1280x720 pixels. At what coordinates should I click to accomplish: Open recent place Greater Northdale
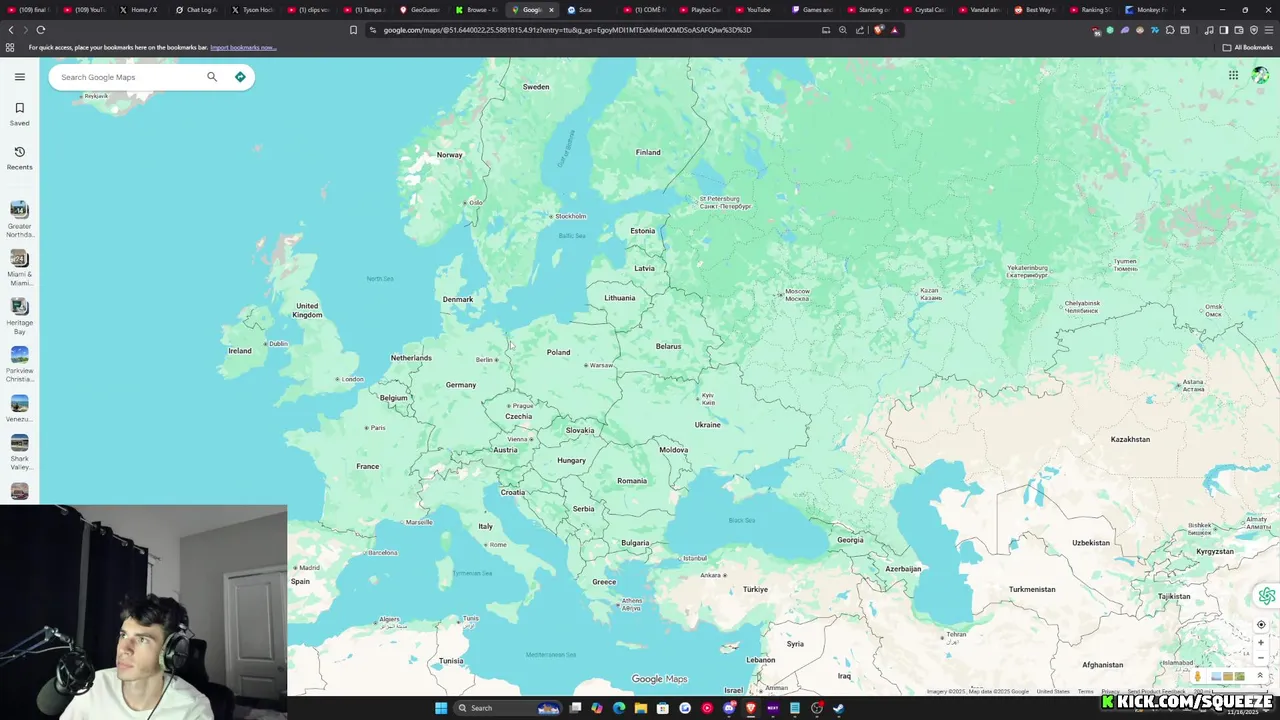tap(19, 219)
